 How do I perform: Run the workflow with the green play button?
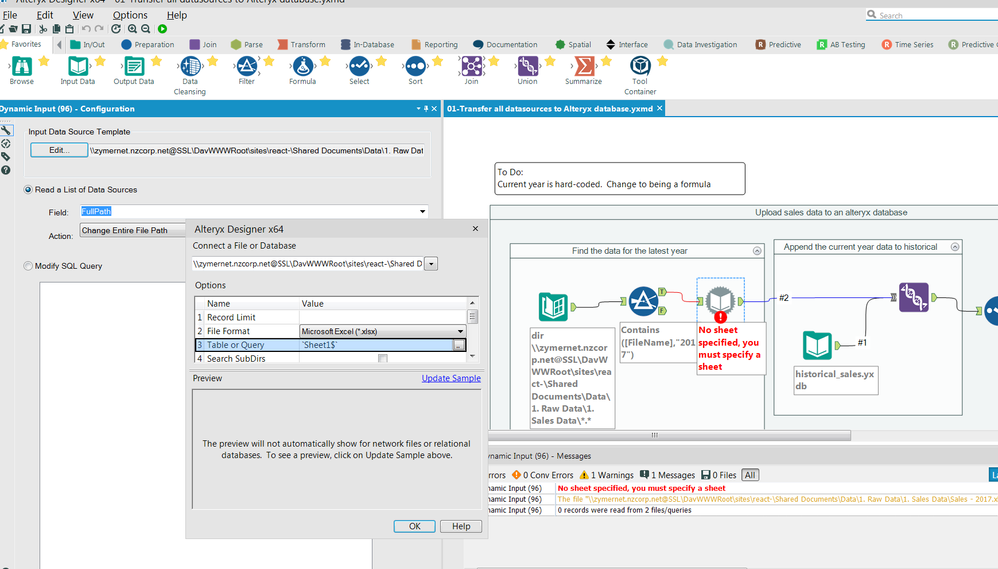click(x=162, y=29)
